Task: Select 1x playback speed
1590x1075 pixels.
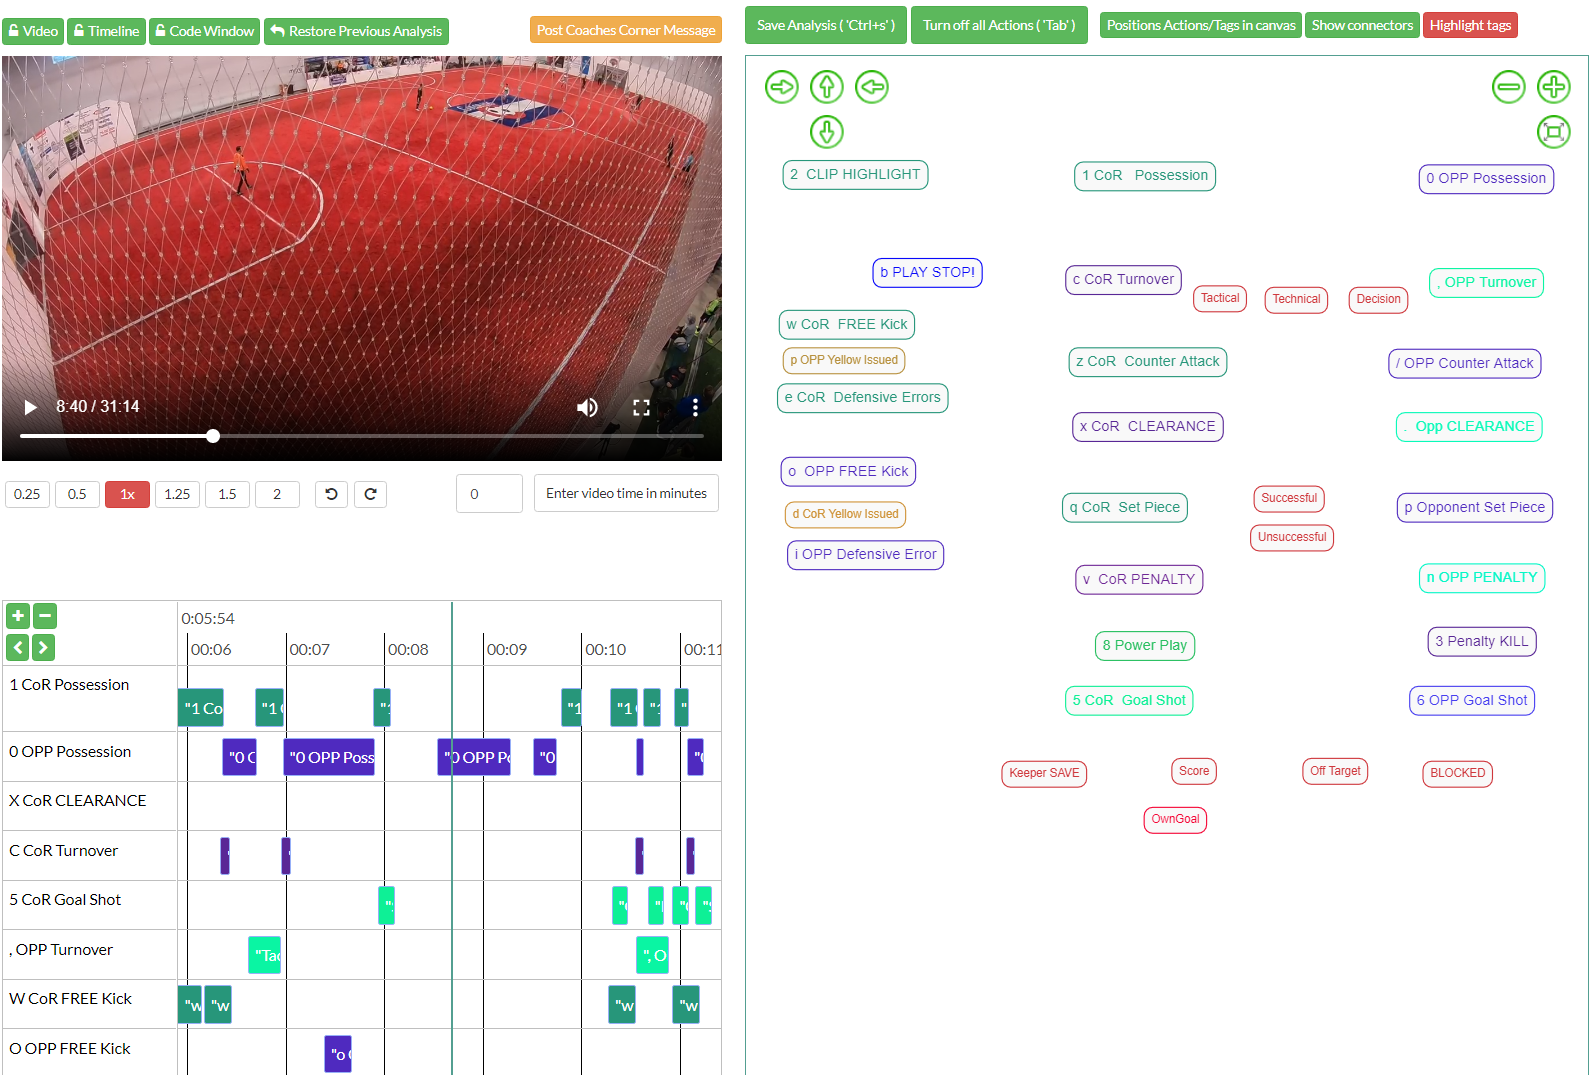Action: click(127, 494)
